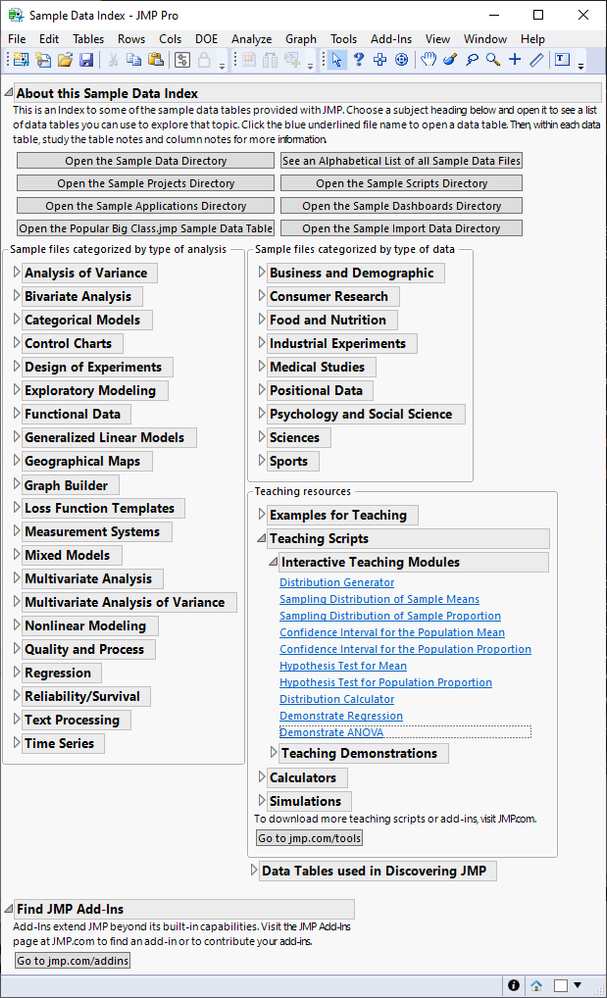The image size is (607, 998).
Task: Toggle the white square box in status bar
Action: point(560,985)
